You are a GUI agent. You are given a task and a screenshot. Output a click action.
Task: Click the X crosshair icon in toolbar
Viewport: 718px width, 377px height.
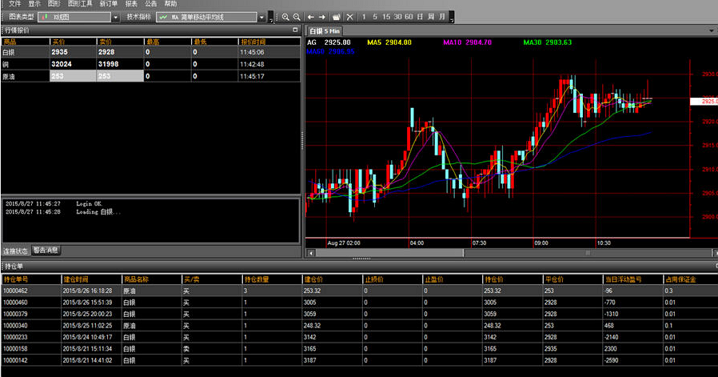point(350,17)
